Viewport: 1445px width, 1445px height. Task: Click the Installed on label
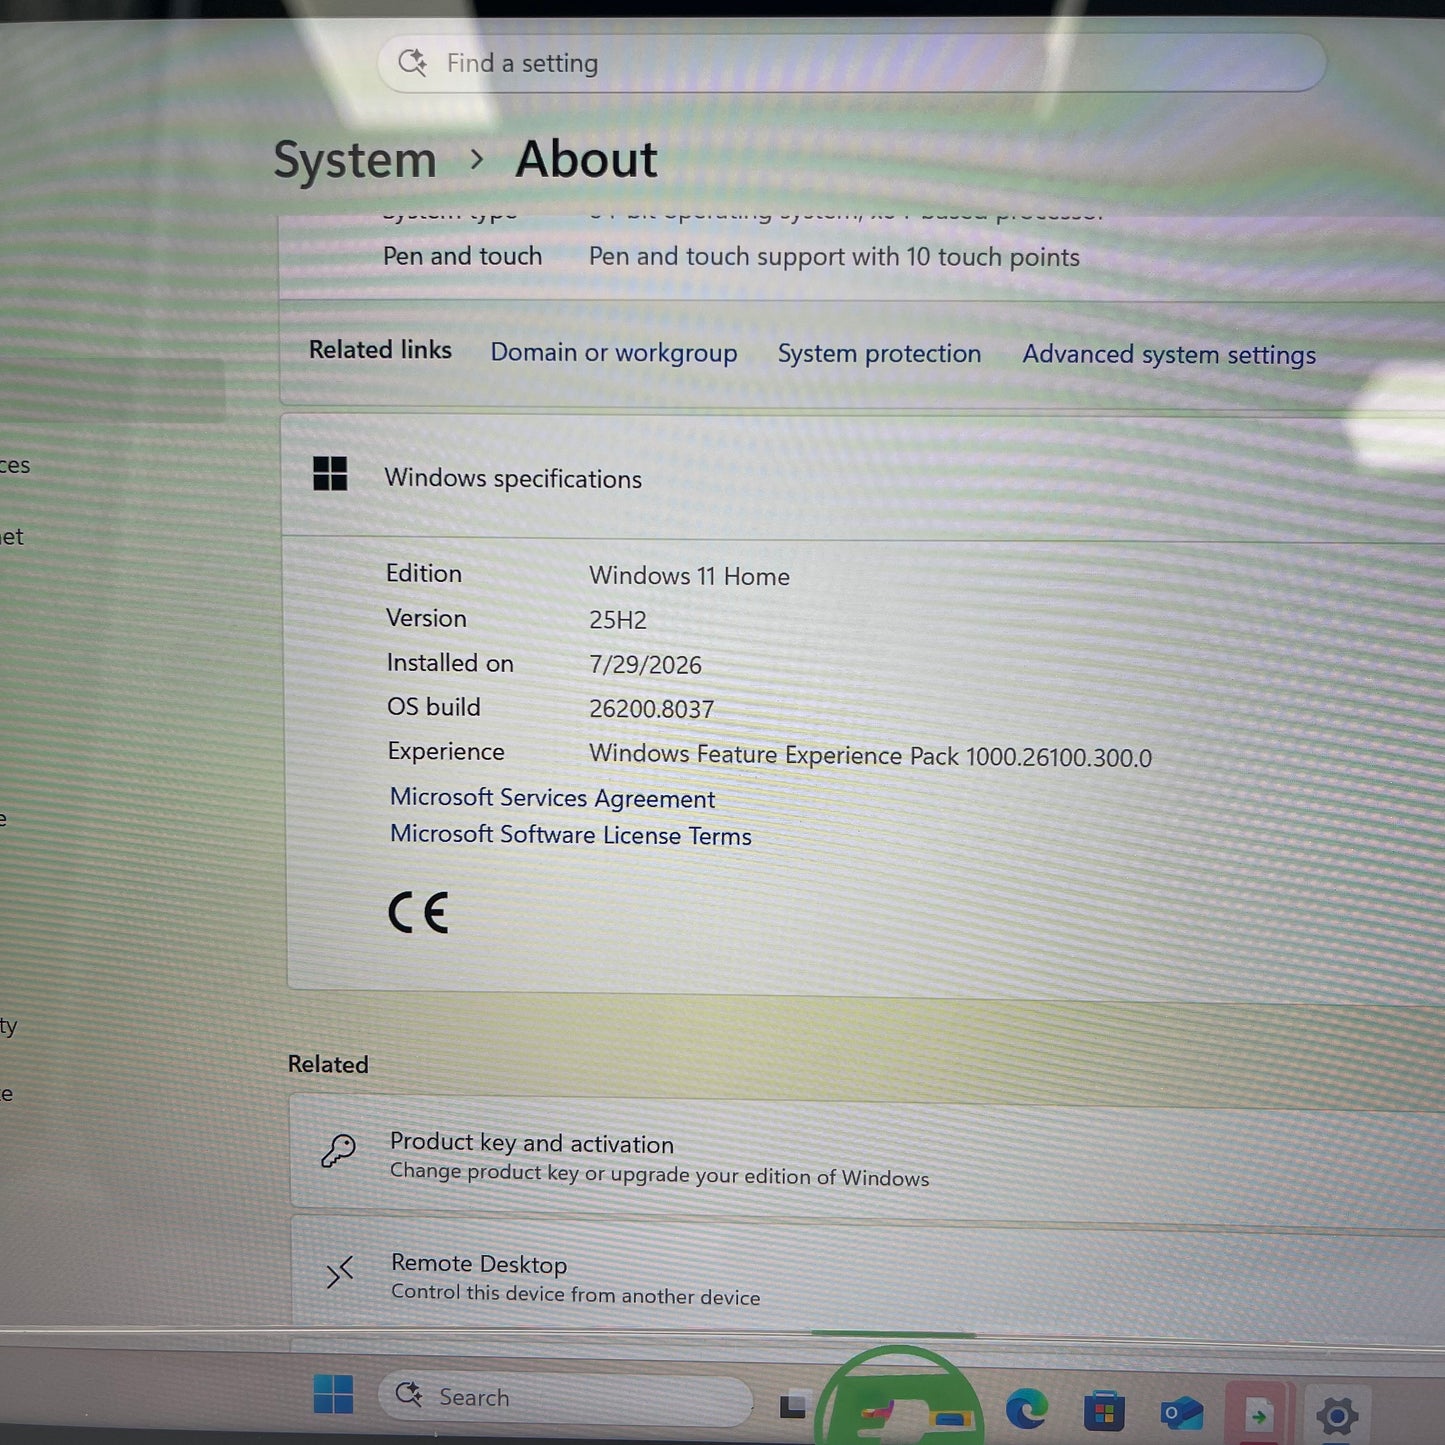click(x=450, y=663)
